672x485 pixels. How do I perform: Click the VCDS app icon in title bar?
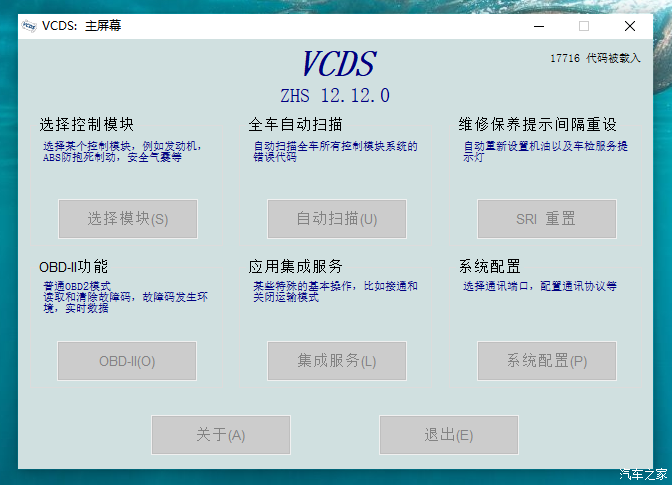29,26
